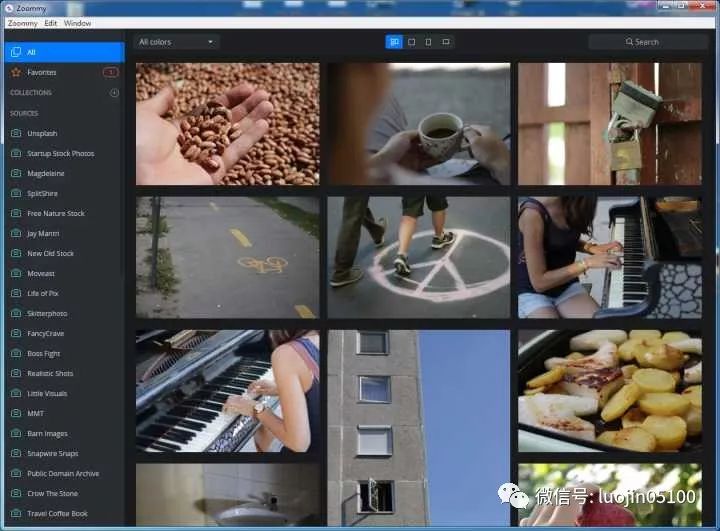Add a new collection with plus icon
Screen dimensions: 720x531
pyautogui.click(x=114, y=93)
